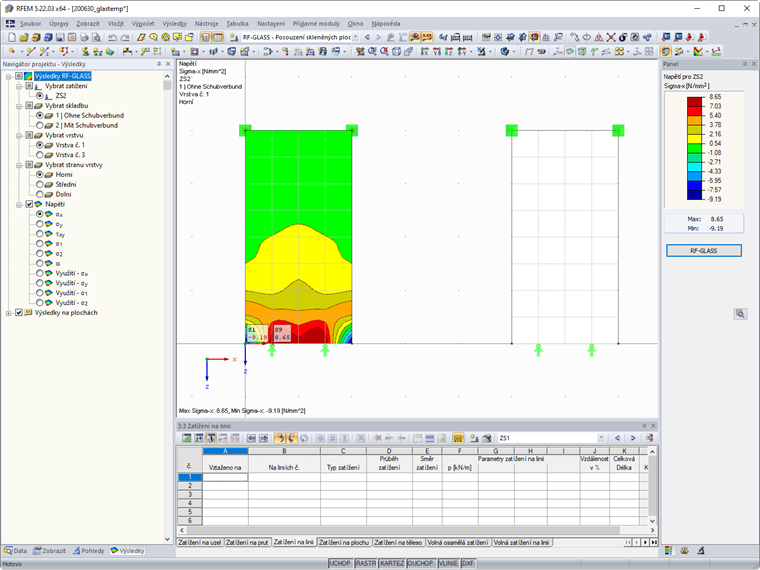
Task: Toggle the project navigator panel
Action: point(206,37)
